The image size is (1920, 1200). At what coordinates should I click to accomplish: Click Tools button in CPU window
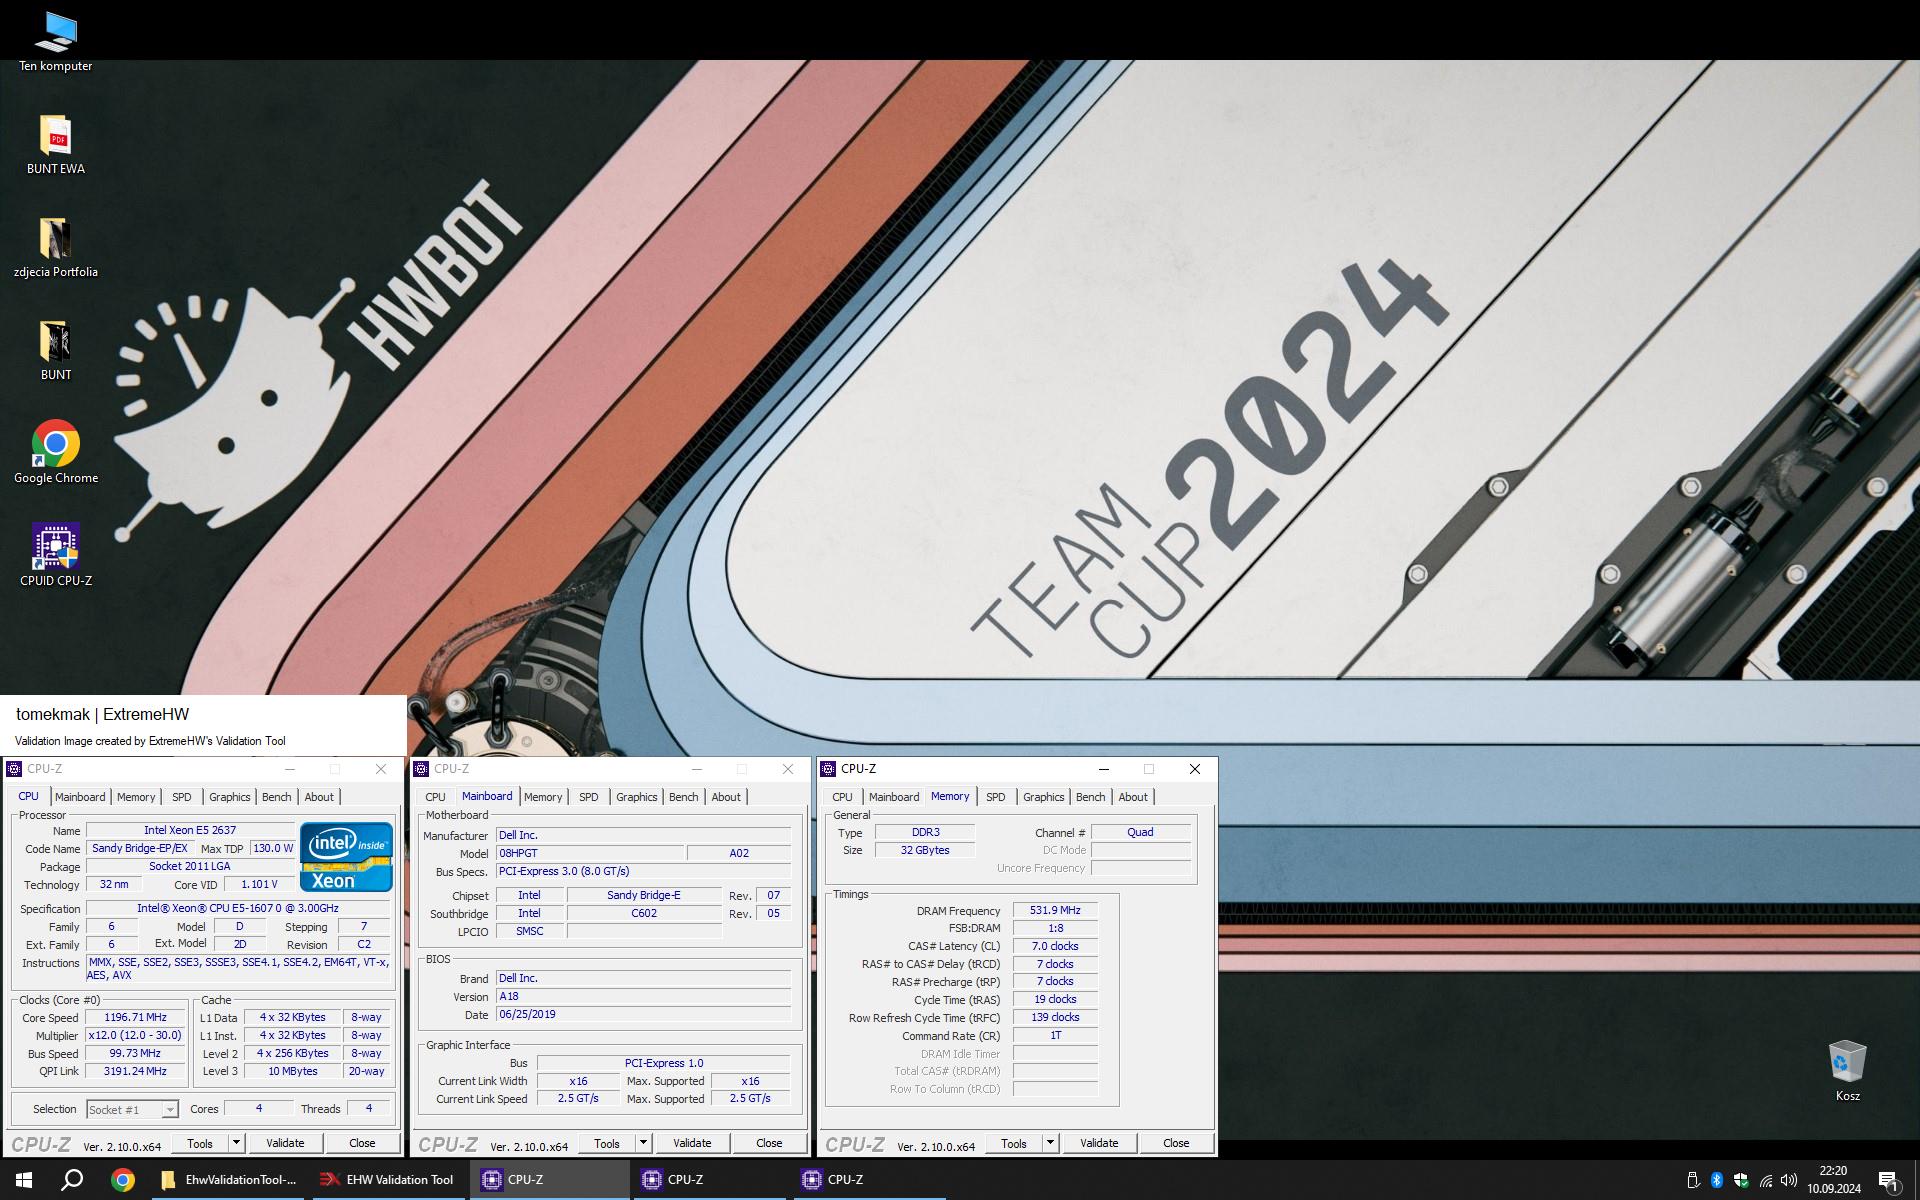click(200, 1143)
